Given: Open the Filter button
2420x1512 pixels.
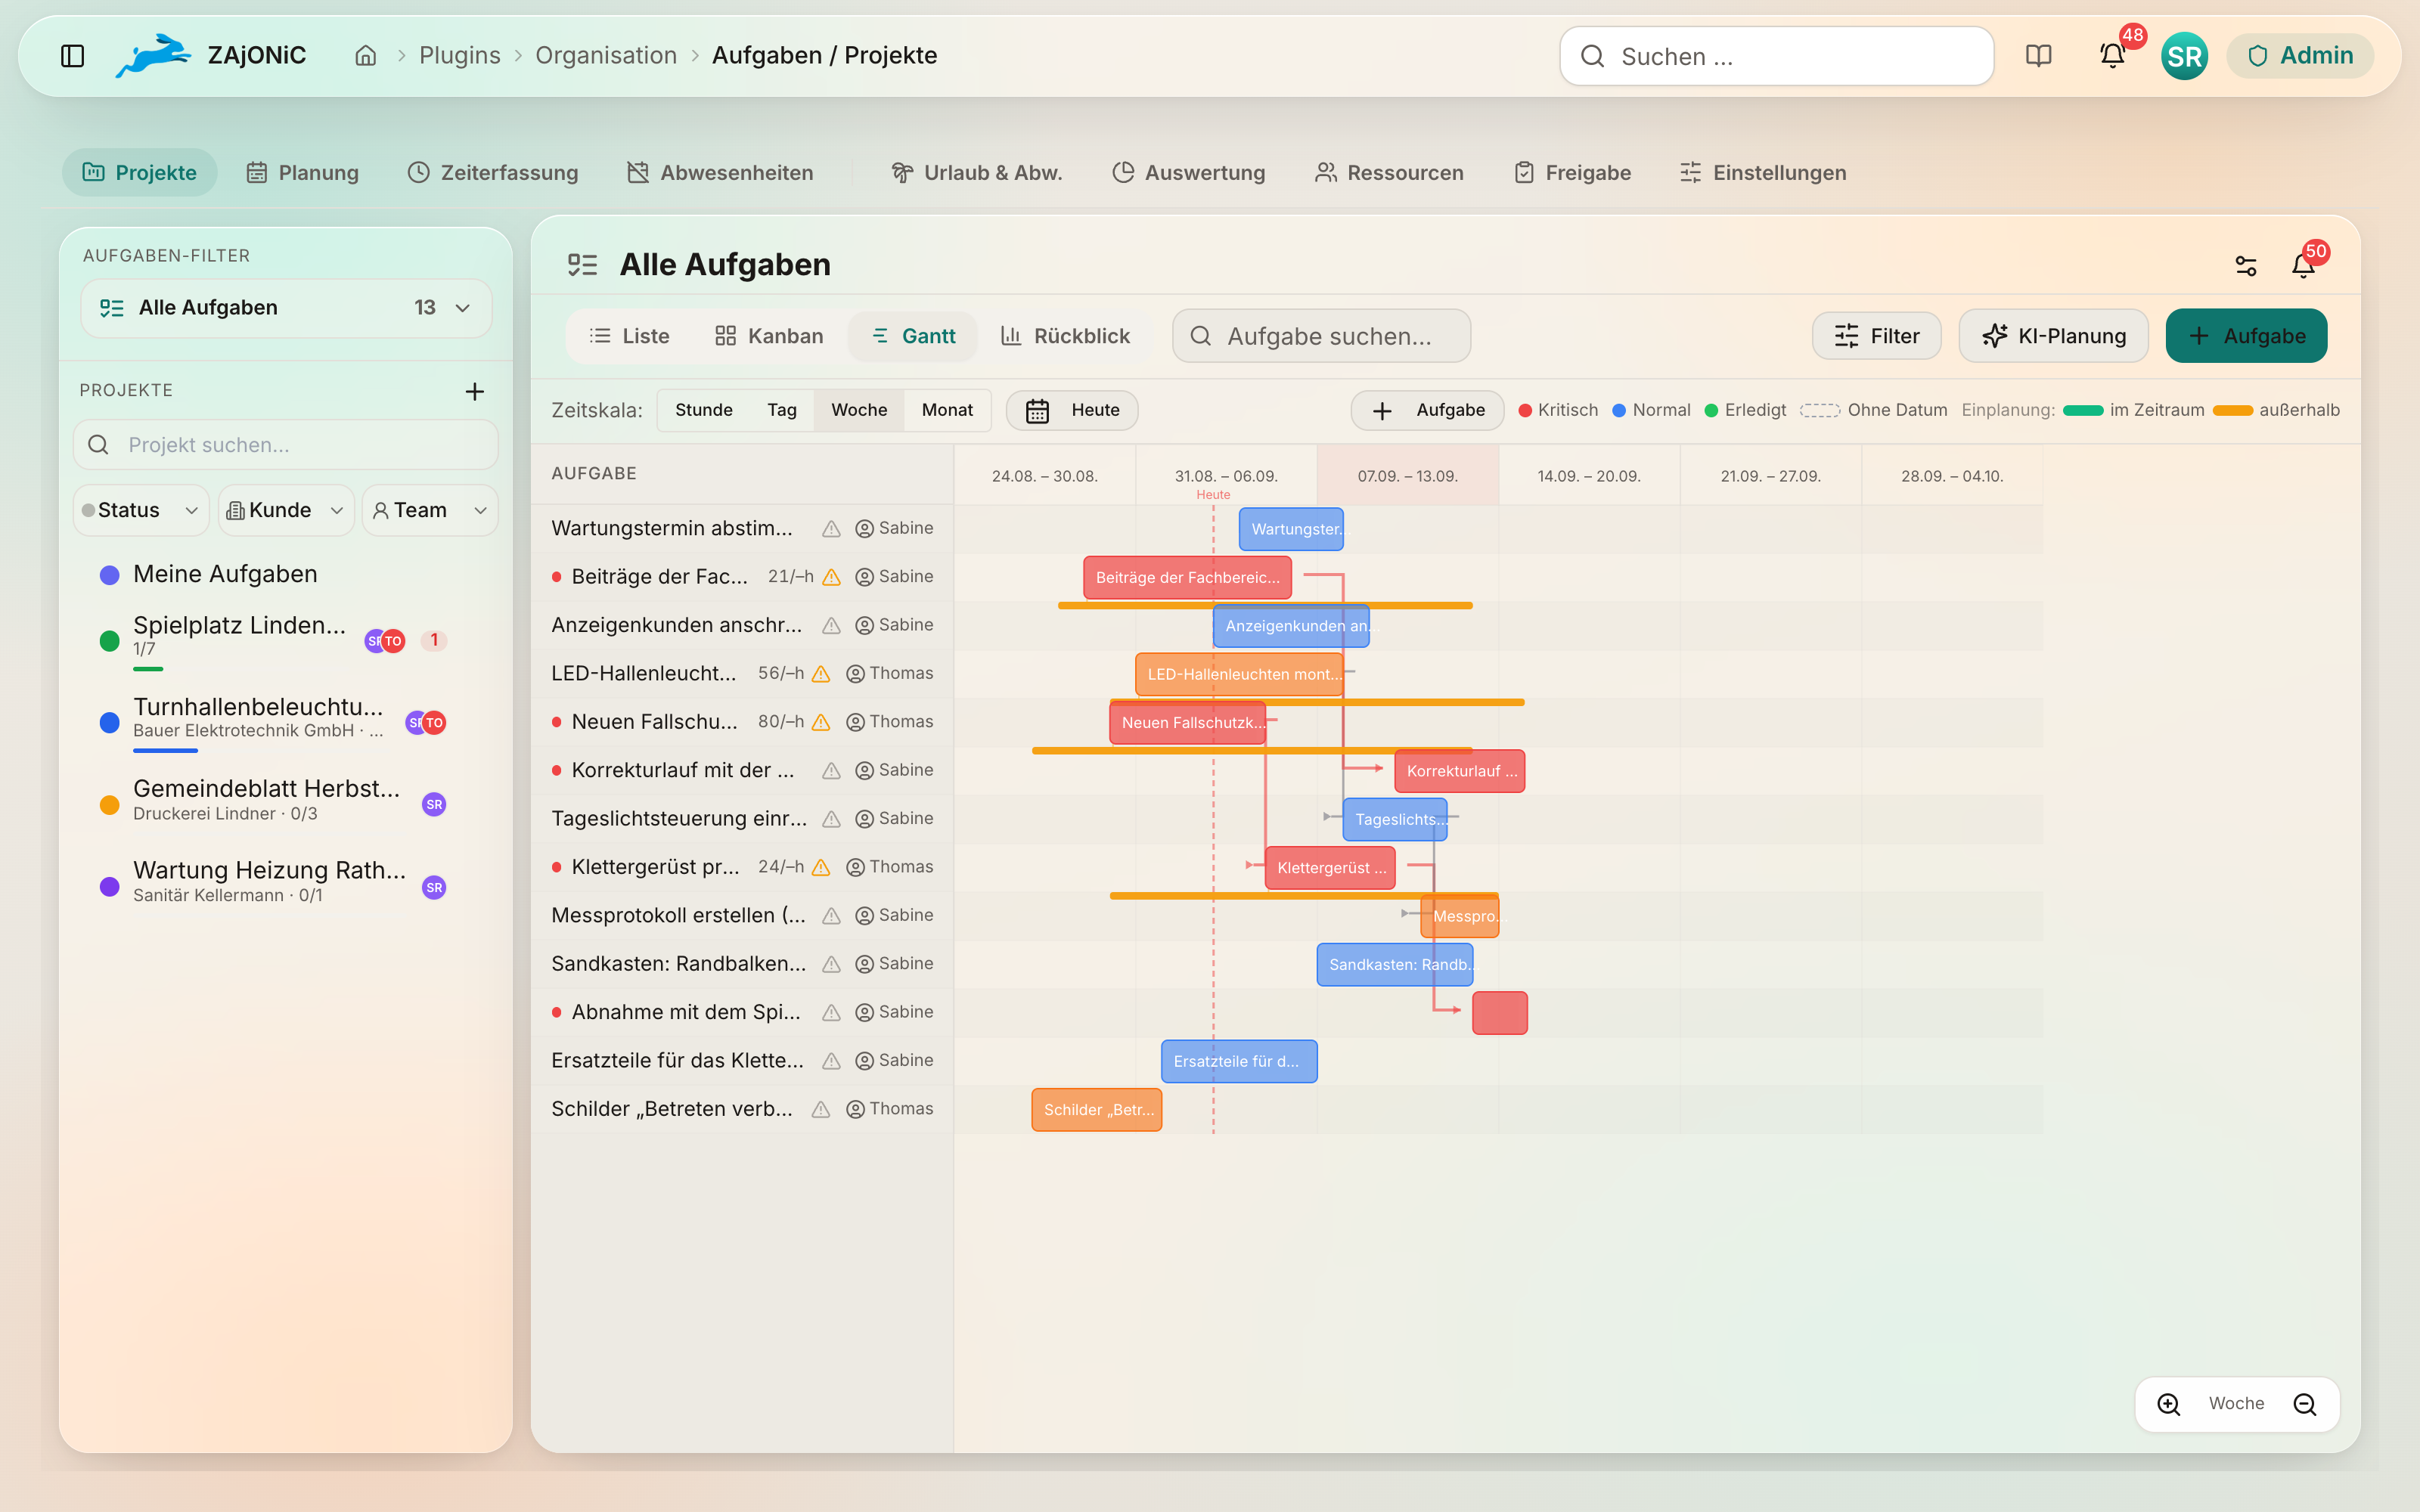Looking at the screenshot, I should 1877,336.
